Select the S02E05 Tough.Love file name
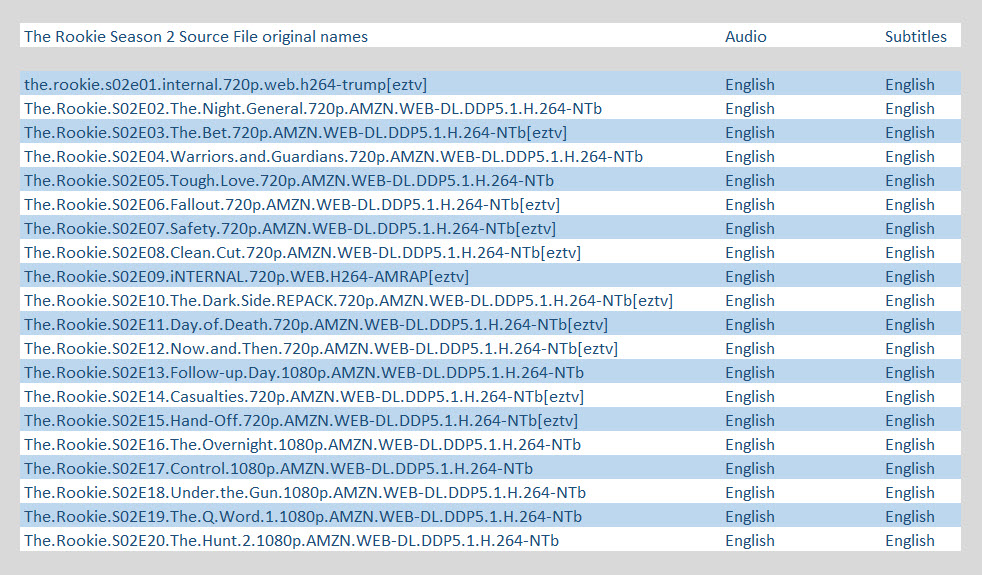 click(289, 180)
